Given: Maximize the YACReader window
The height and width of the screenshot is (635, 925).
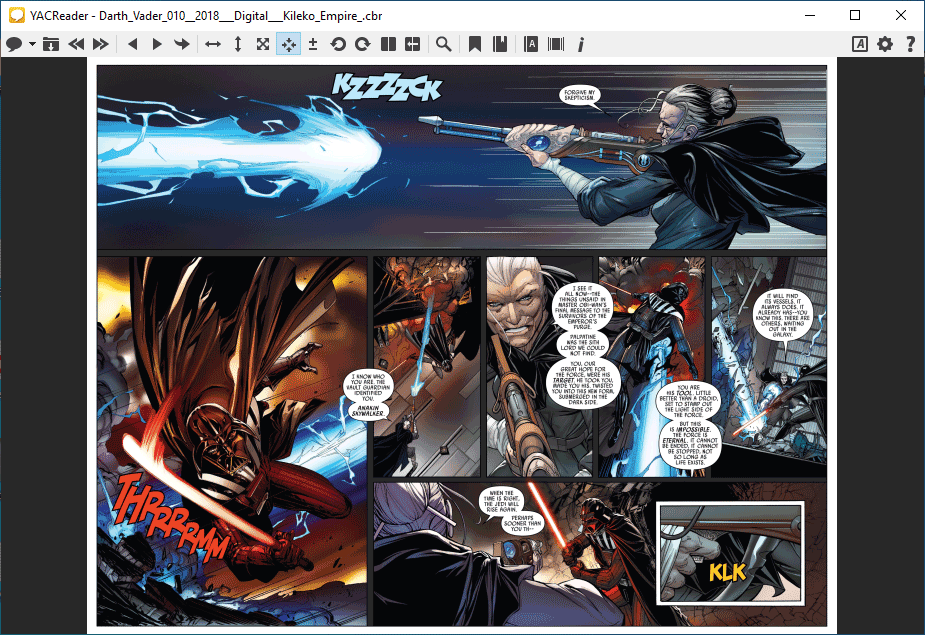Looking at the screenshot, I should coord(855,15).
